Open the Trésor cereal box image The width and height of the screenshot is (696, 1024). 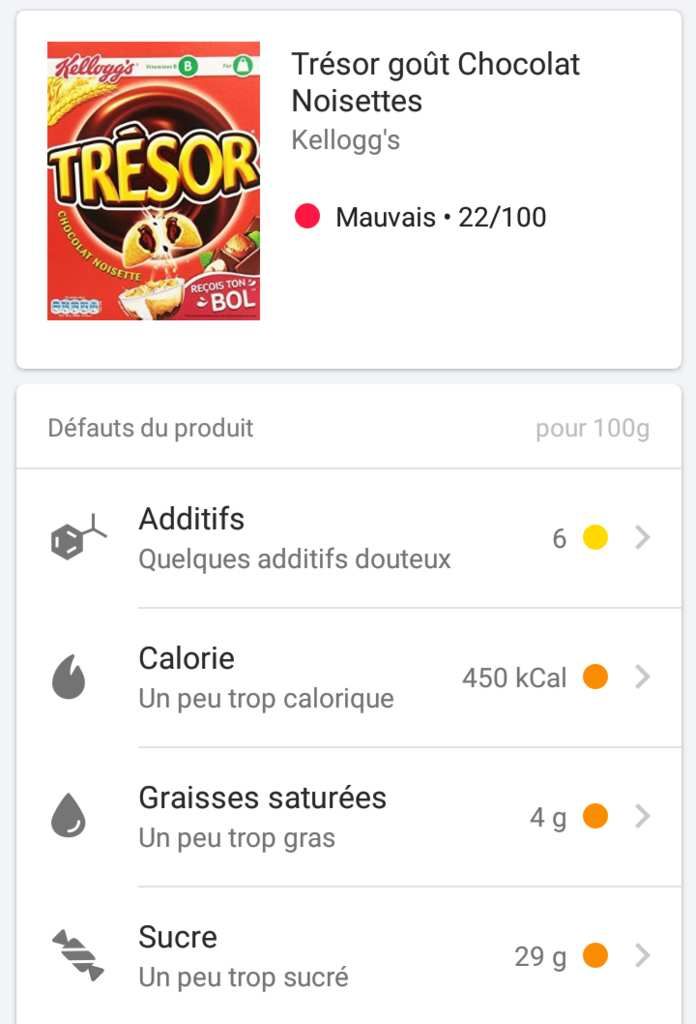click(153, 181)
